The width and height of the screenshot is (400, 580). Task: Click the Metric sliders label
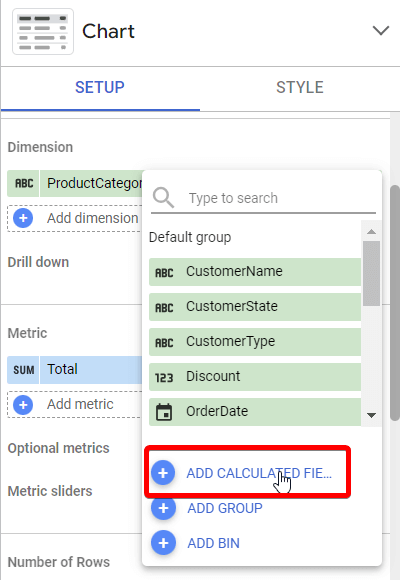click(x=50, y=491)
